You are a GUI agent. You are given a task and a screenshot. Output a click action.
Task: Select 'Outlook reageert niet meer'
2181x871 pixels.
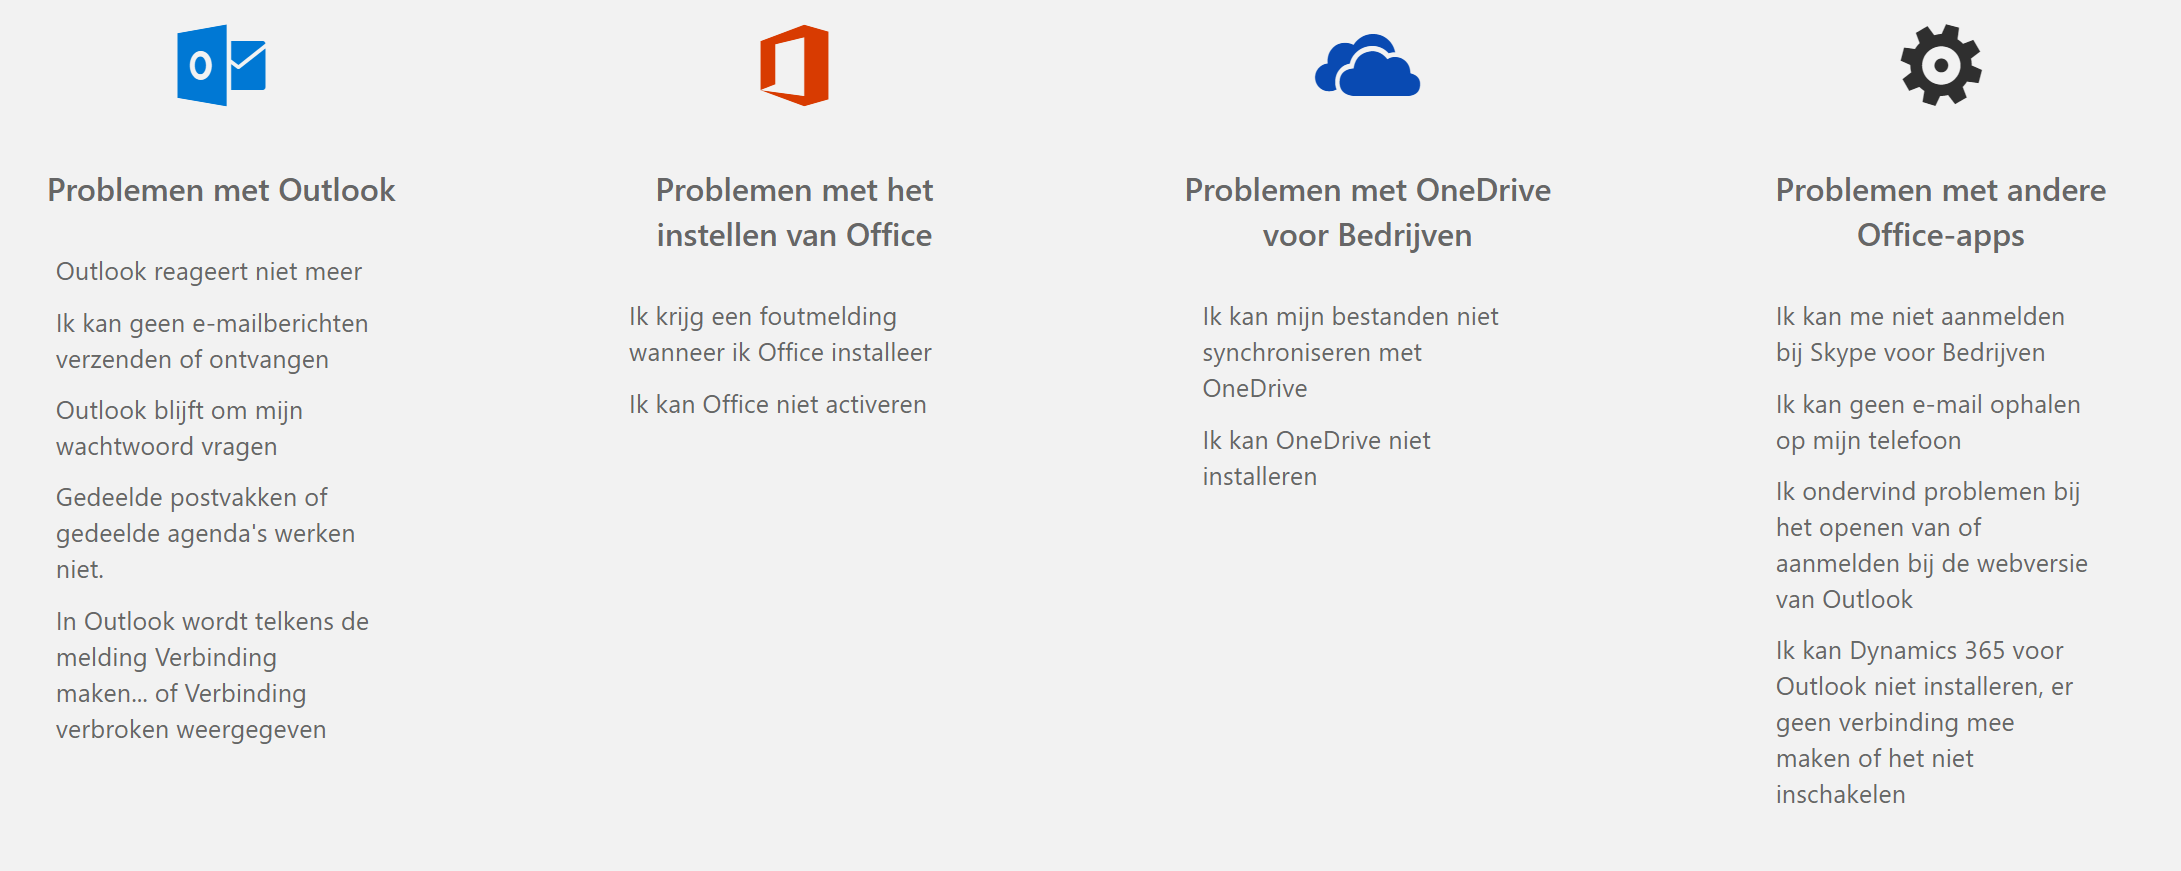[x=208, y=271]
